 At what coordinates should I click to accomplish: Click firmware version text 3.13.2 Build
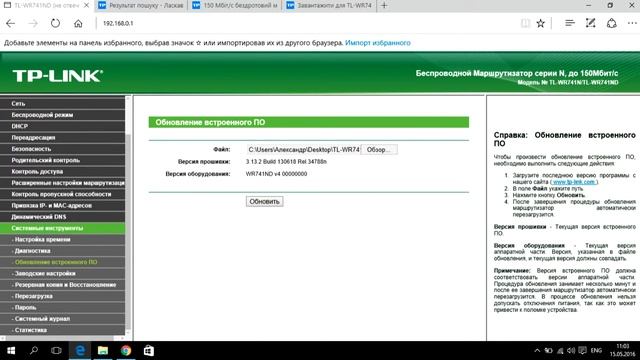(286, 162)
